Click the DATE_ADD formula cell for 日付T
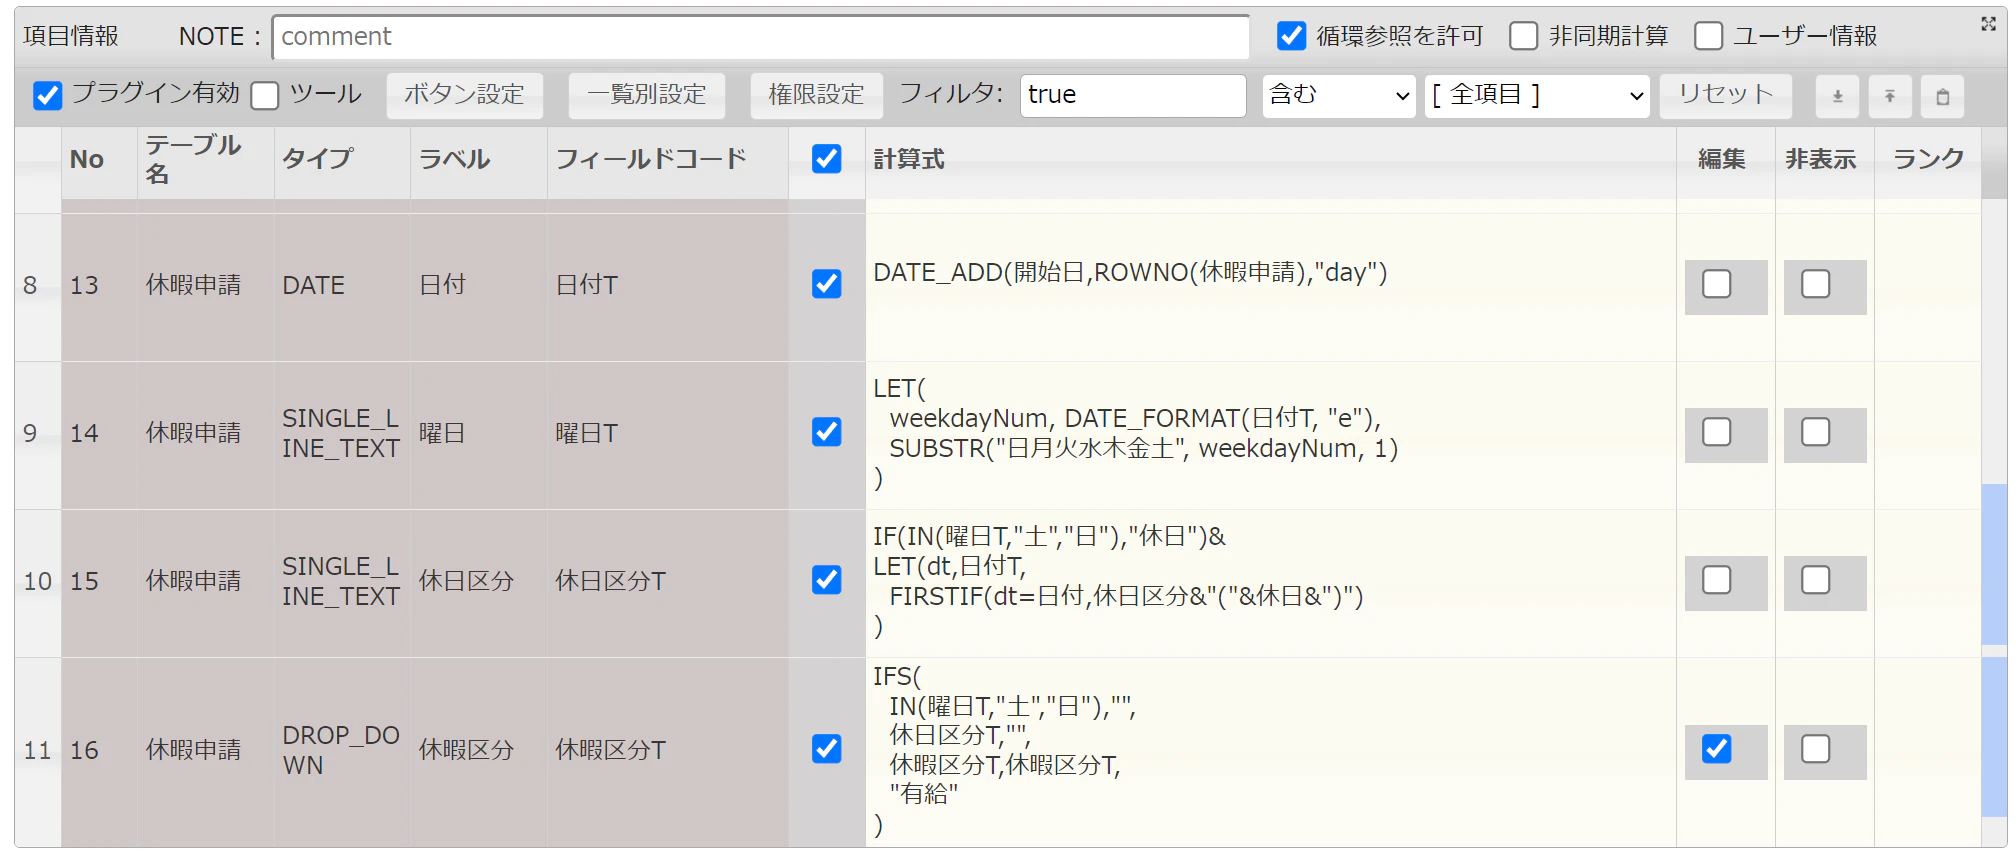The height and width of the screenshot is (861, 2016). 1270,286
